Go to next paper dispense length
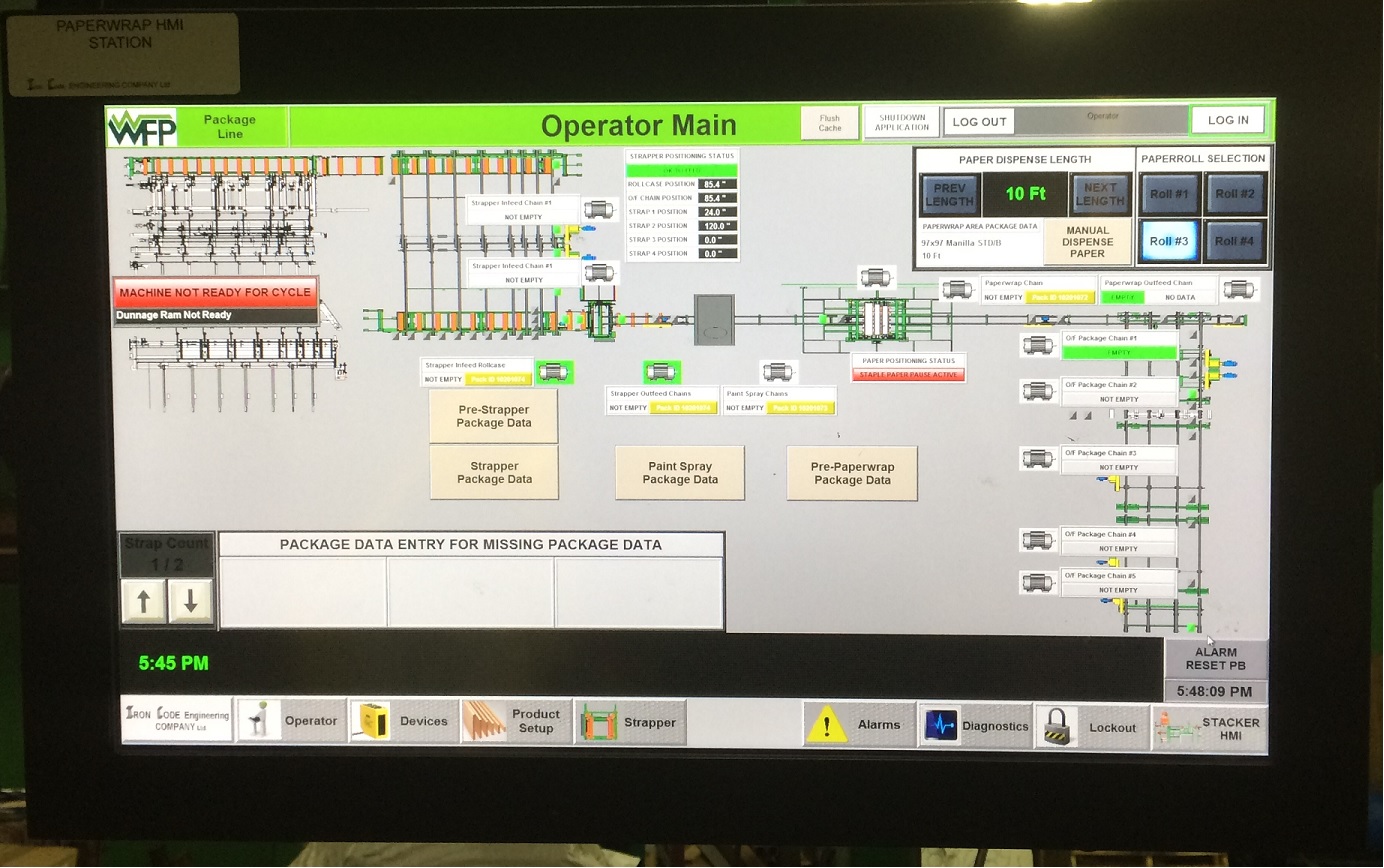 coord(1099,194)
